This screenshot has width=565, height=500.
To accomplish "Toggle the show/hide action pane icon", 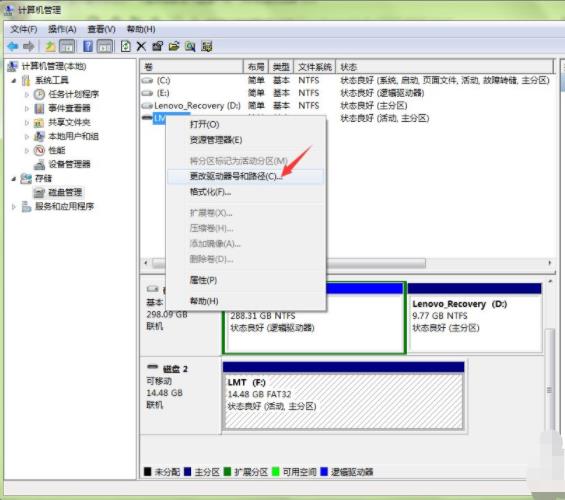I will click(x=105, y=46).
